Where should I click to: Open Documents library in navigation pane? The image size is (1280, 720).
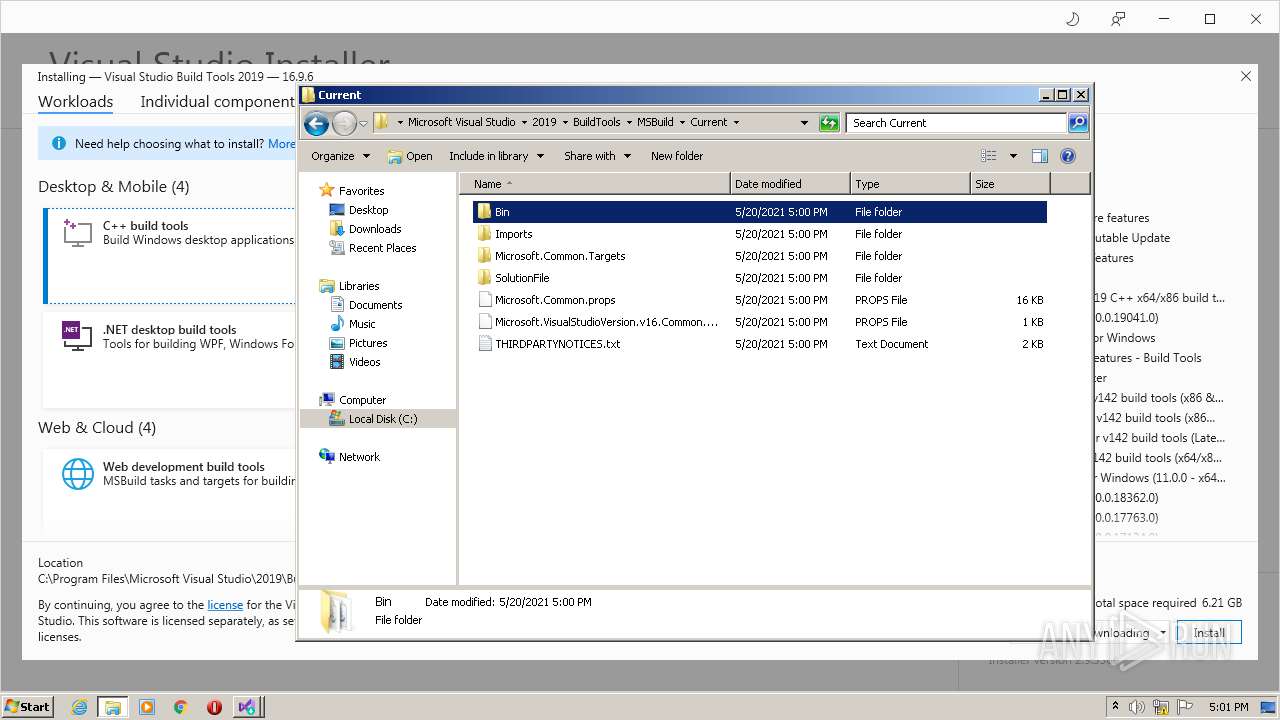pyautogui.click(x=375, y=305)
